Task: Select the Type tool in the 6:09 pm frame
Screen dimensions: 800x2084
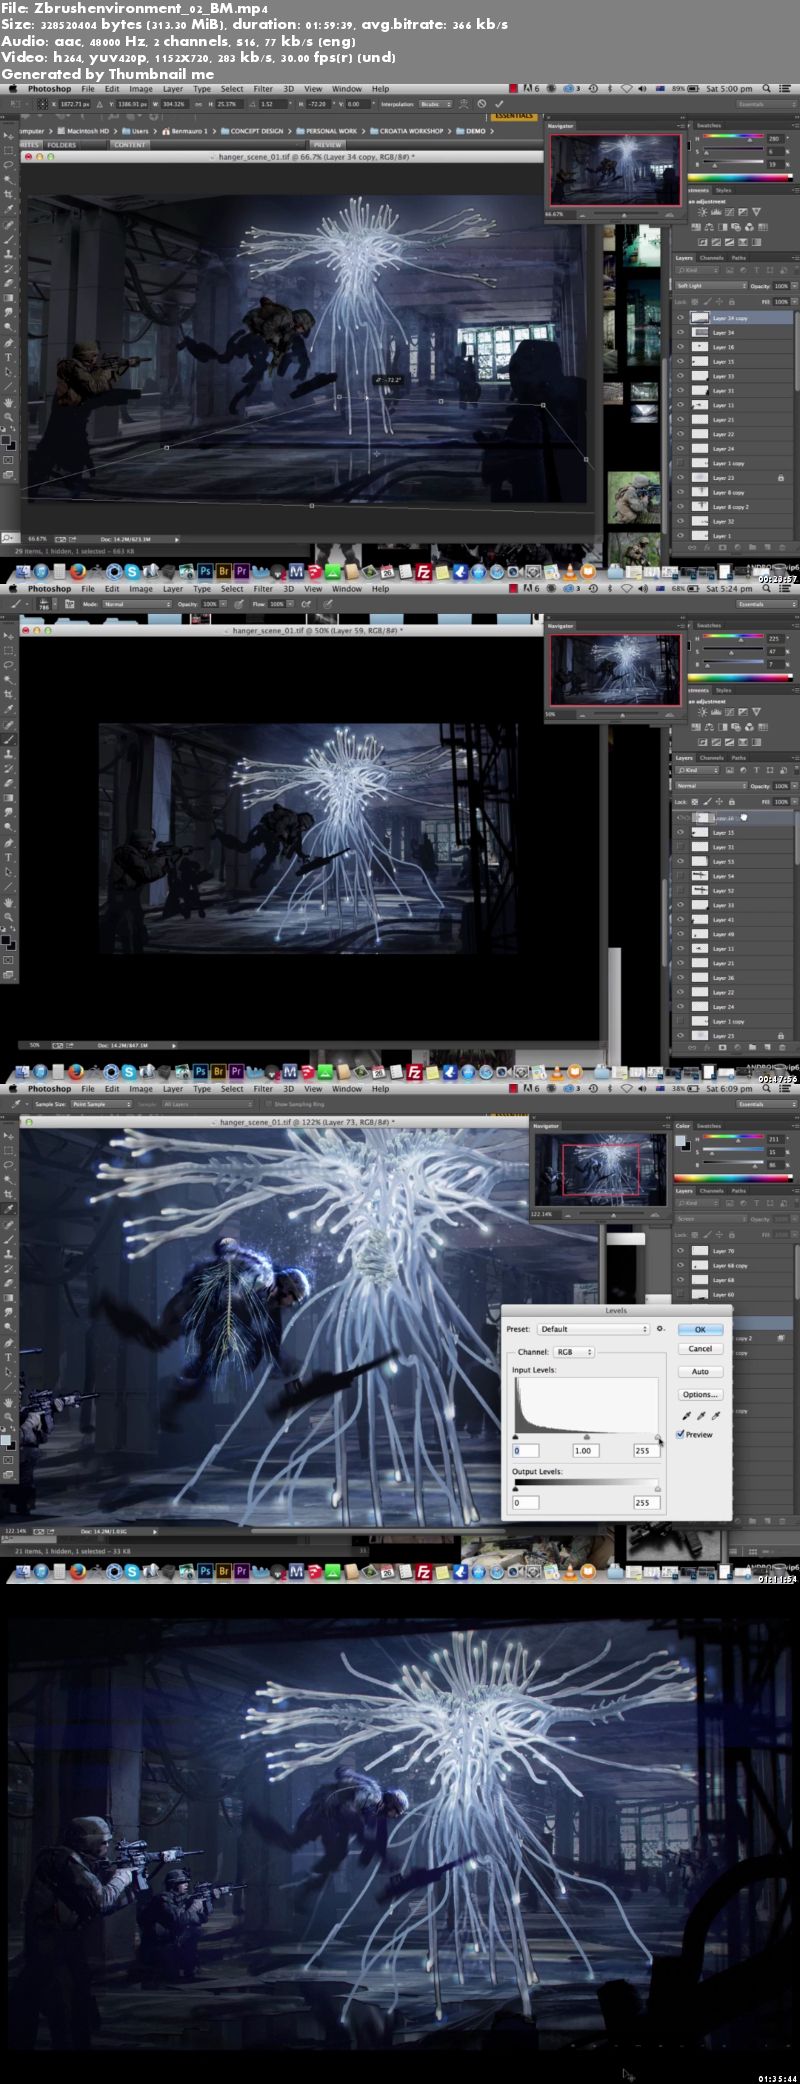Action: tap(9, 1357)
